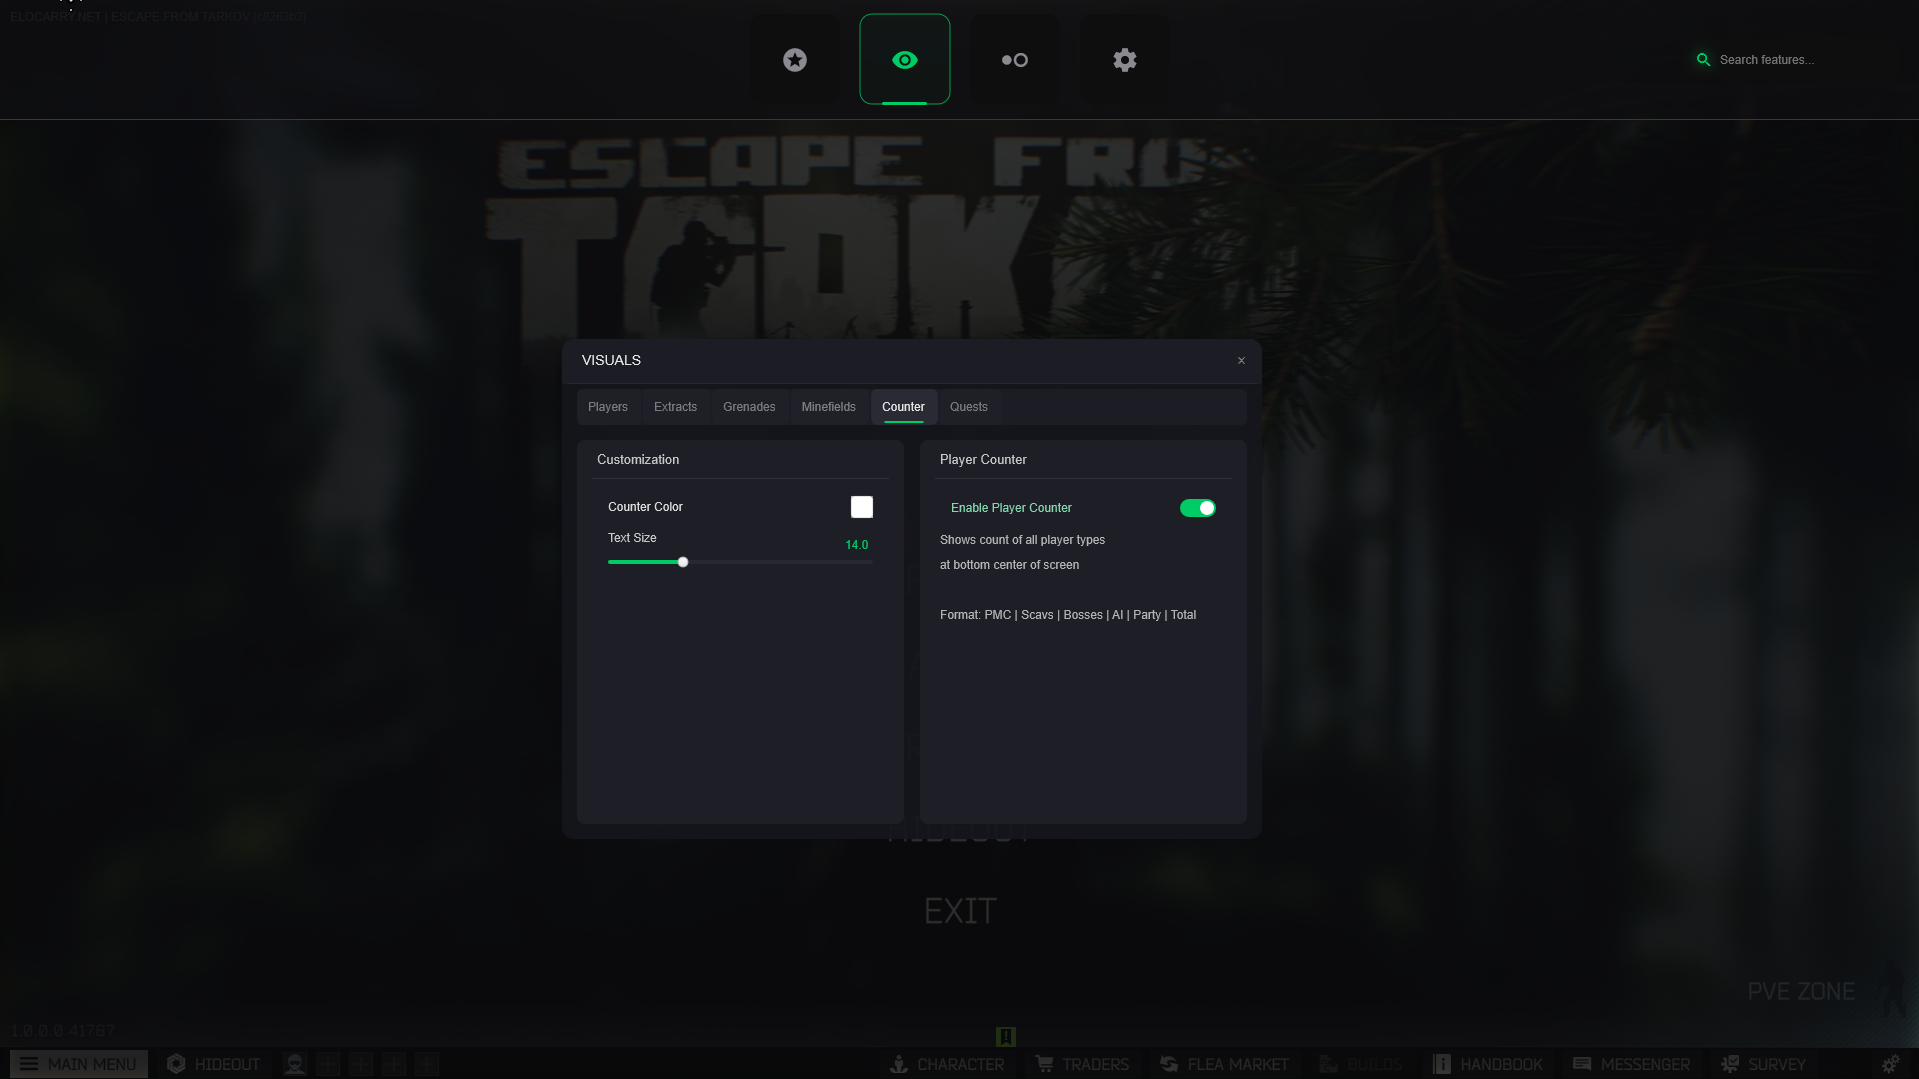This screenshot has width=1919, height=1079.
Task: Open the star favorites icon tab
Action: [795, 60]
